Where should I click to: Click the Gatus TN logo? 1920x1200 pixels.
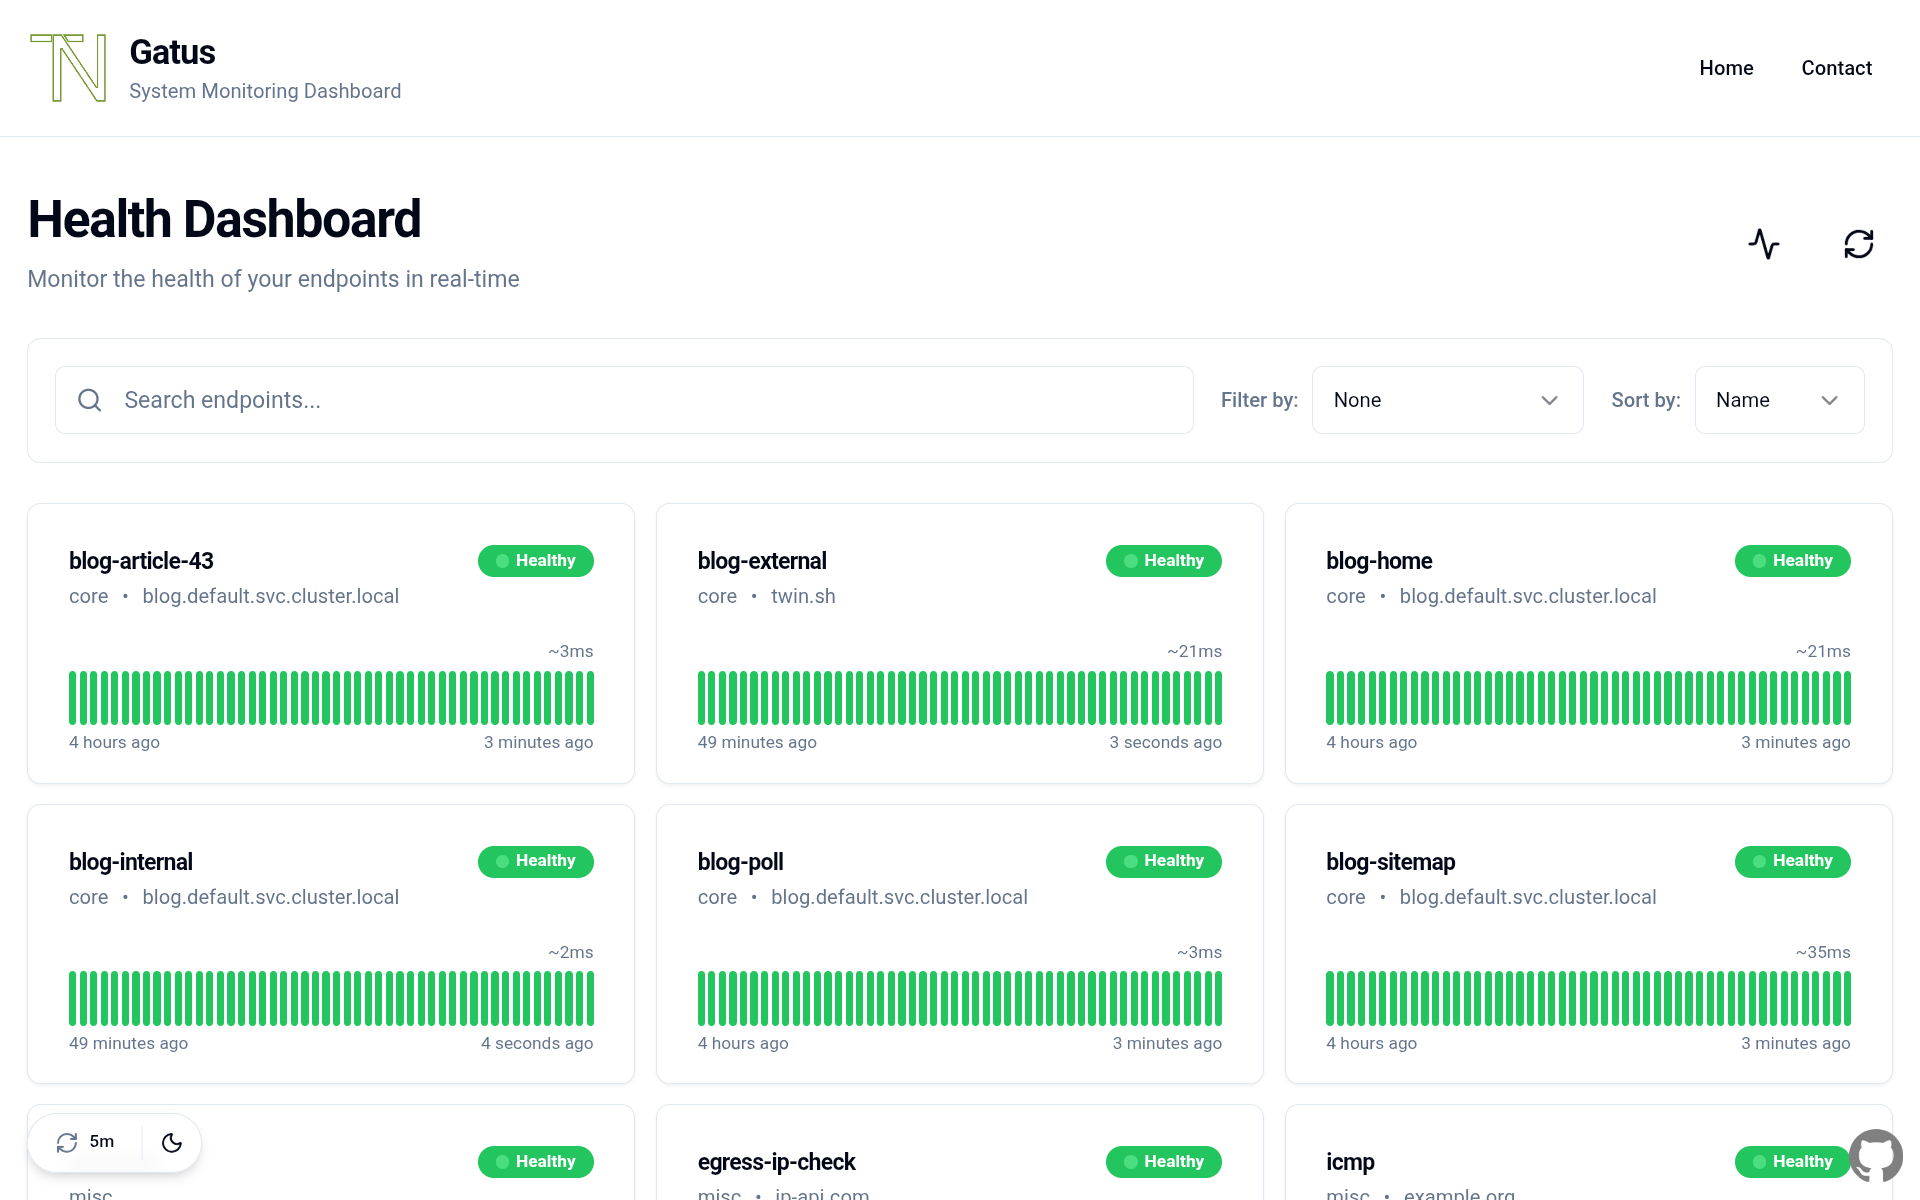[x=68, y=68]
